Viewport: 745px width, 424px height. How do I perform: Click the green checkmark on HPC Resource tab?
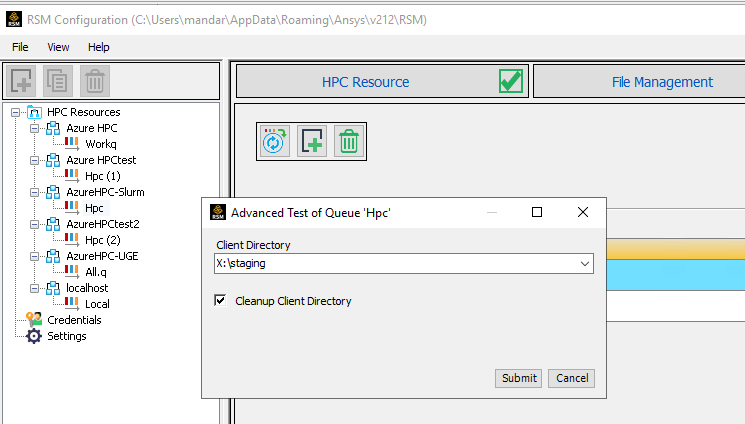tap(511, 81)
